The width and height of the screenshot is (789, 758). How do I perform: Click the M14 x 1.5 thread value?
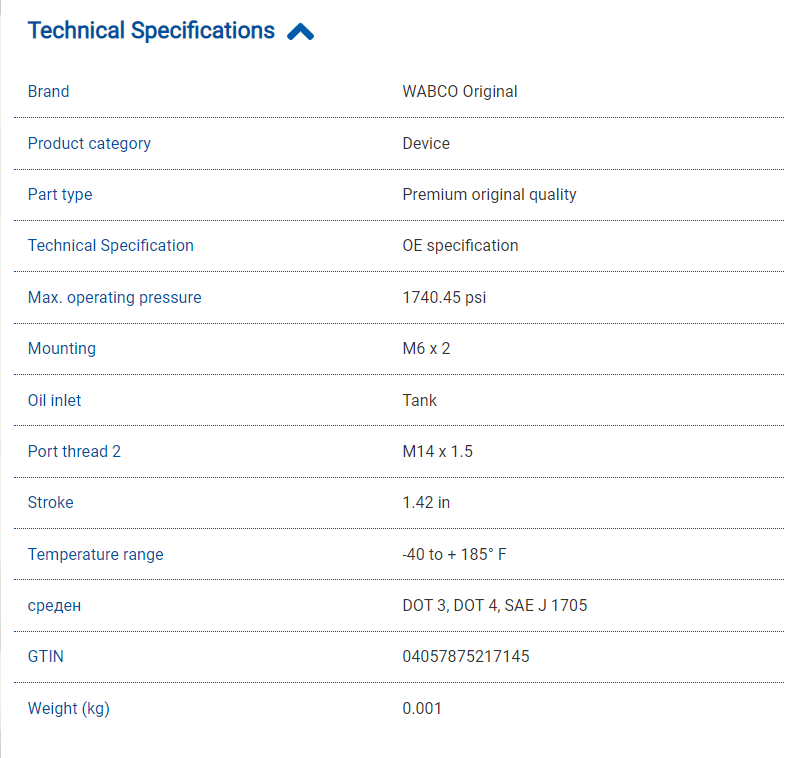click(x=437, y=452)
